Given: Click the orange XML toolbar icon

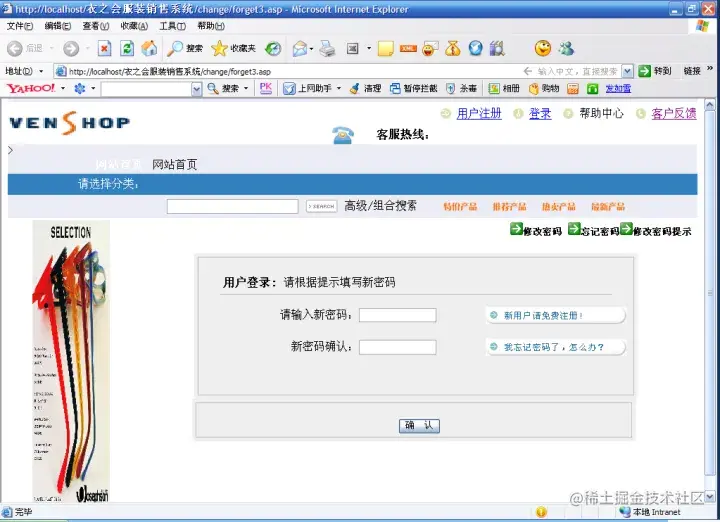Looking at the screenshot, I should click(x=408, y=48).
